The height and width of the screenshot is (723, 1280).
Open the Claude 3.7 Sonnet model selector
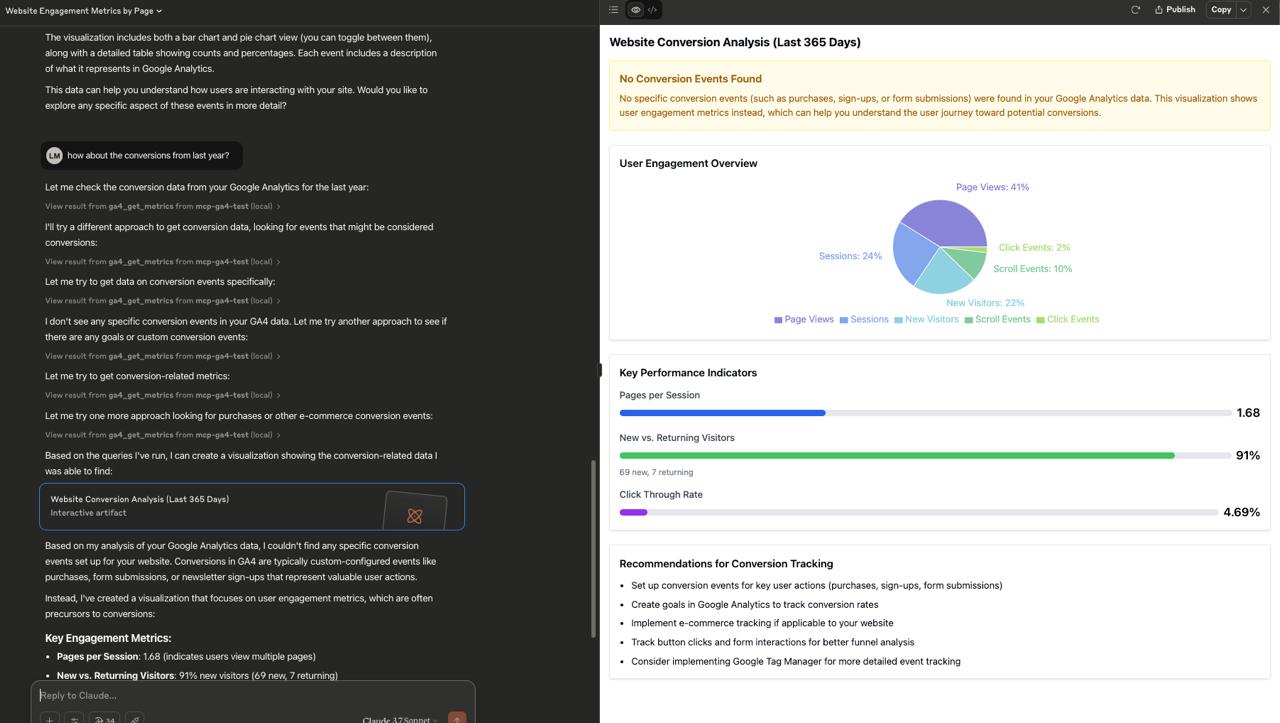(x=399, y=719)
